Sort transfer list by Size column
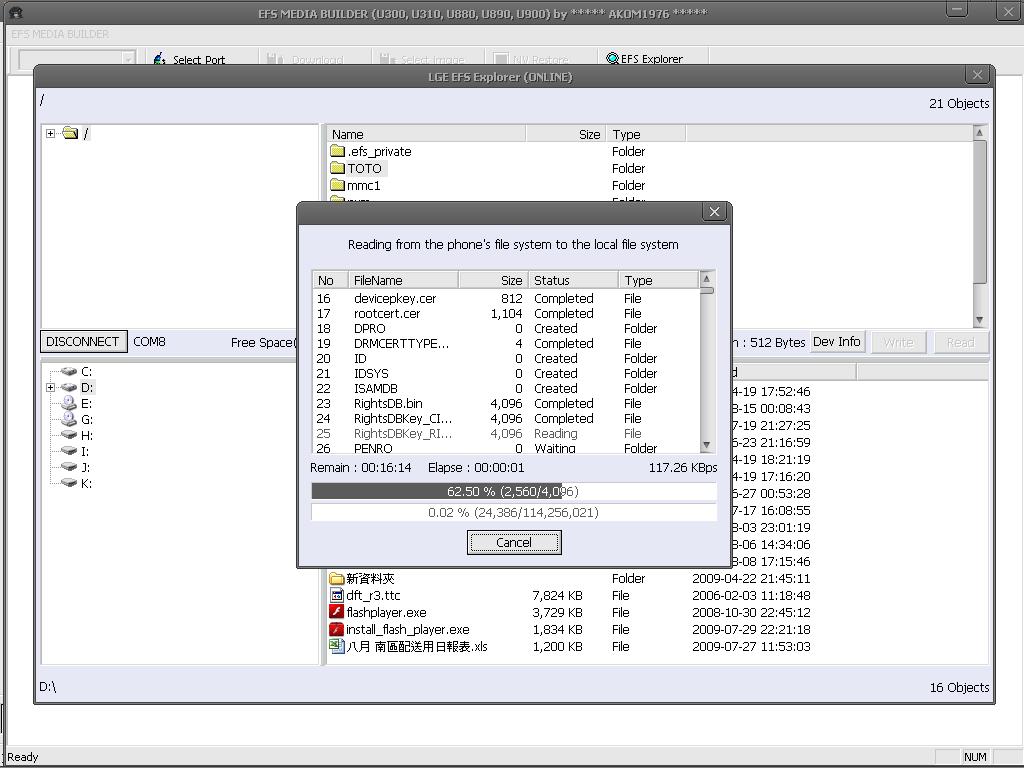The image size is (1024, 768). (493, 280)
